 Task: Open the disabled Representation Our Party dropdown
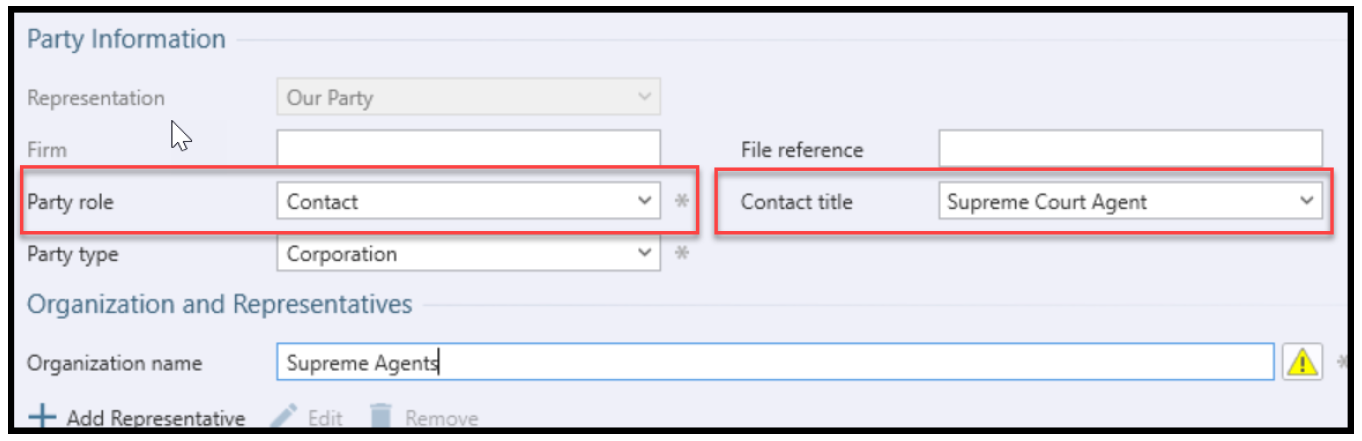pos(468,98)
